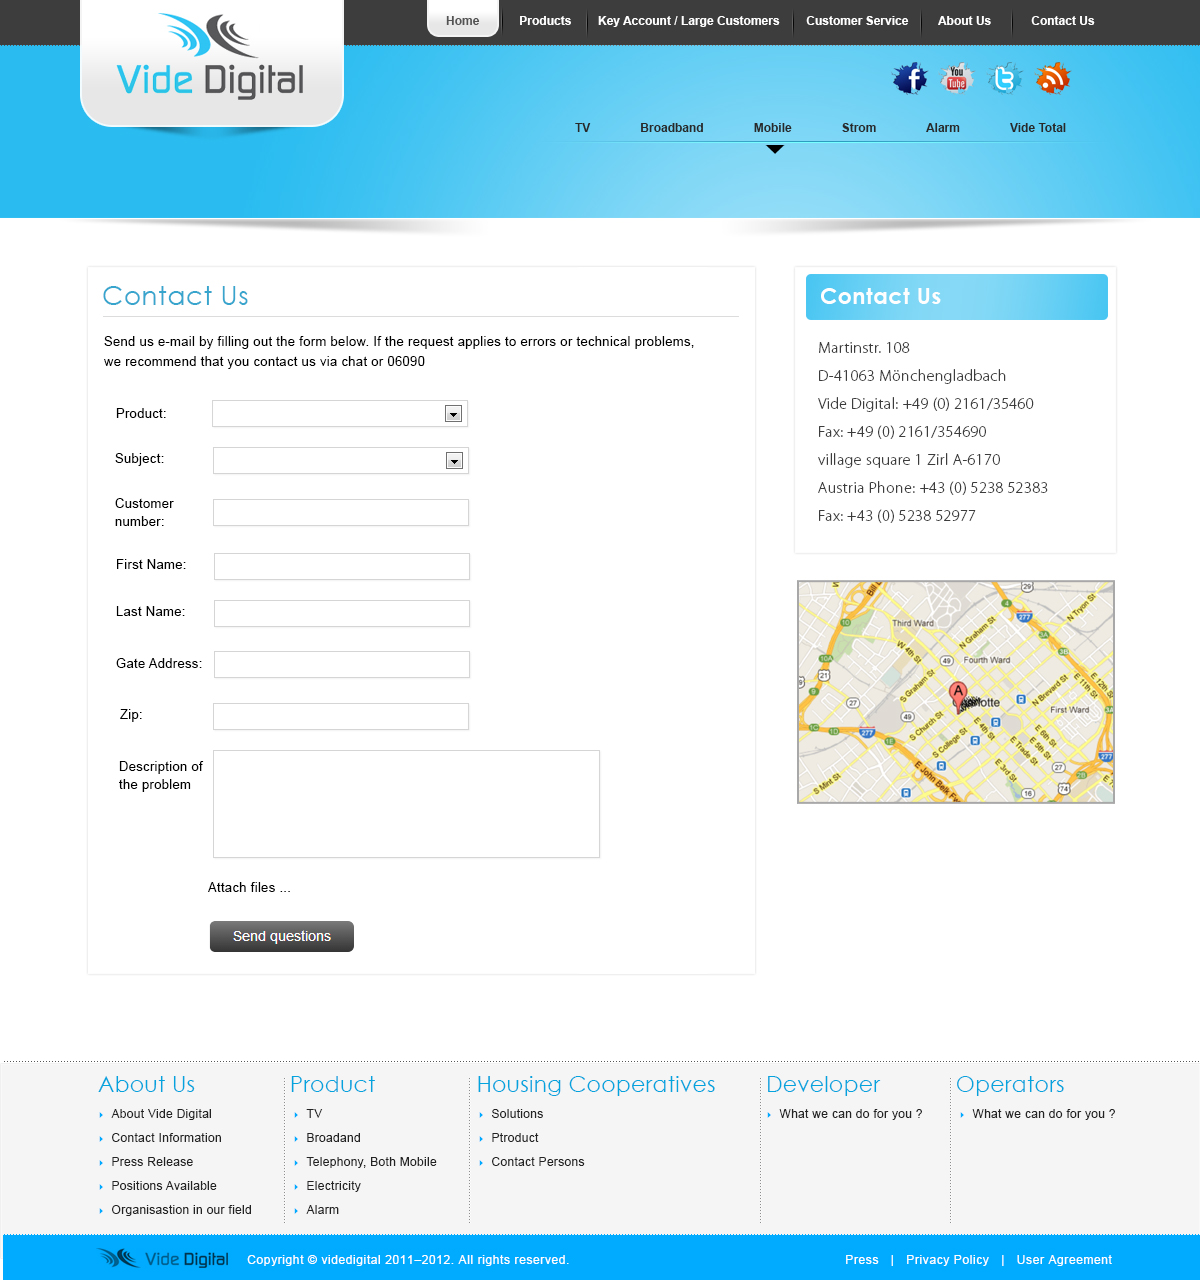Select the TV sub-navigation item
The height and width of the screenshot is (1281, 1200).
583,128
